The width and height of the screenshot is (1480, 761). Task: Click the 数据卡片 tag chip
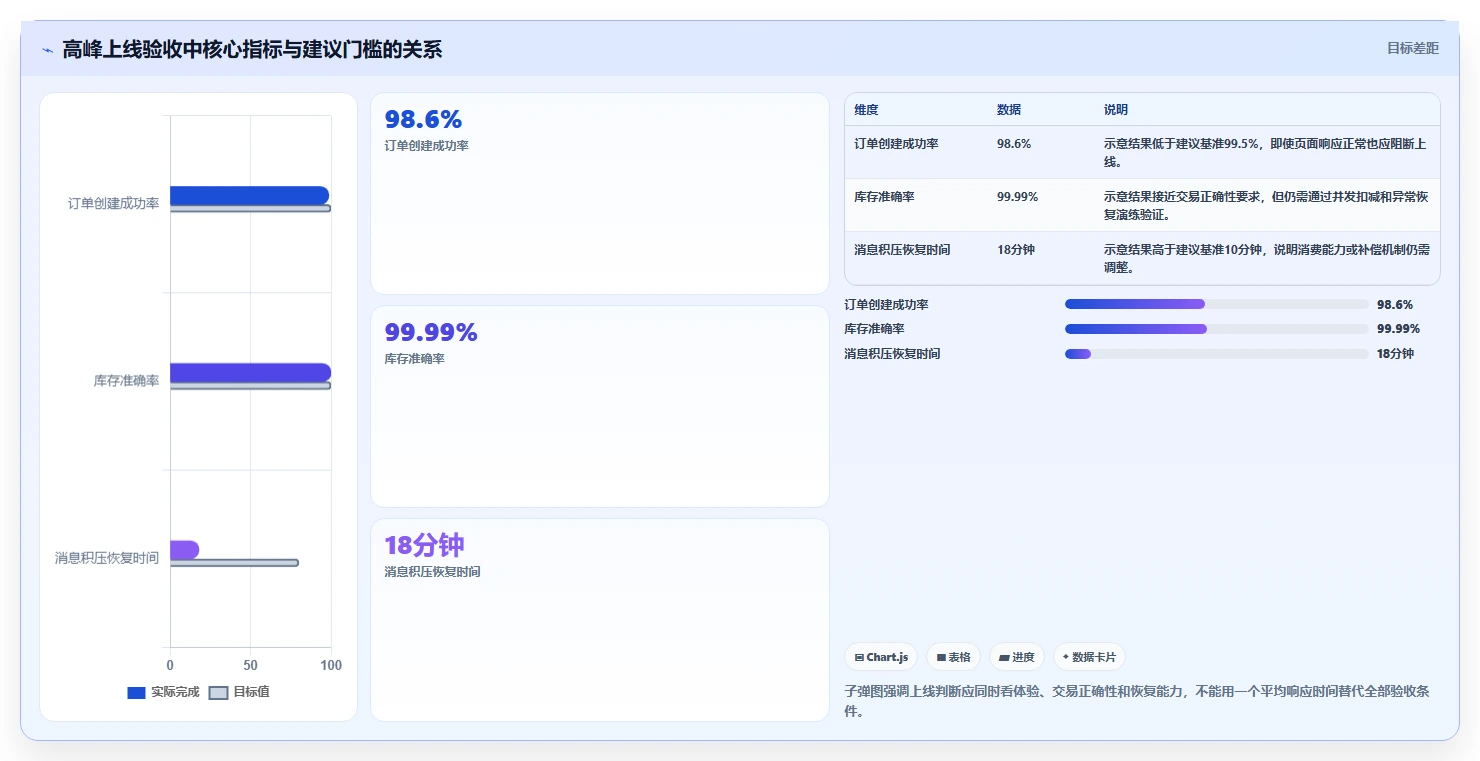(1090, 657)
